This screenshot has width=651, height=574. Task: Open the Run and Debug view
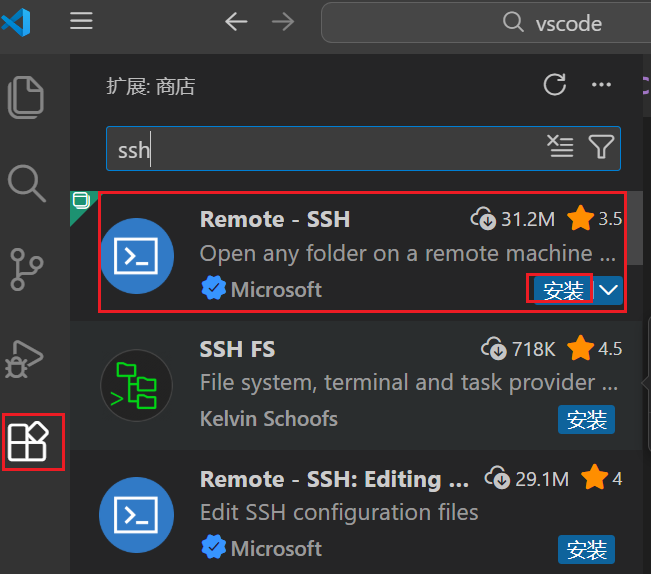point(24,359)
